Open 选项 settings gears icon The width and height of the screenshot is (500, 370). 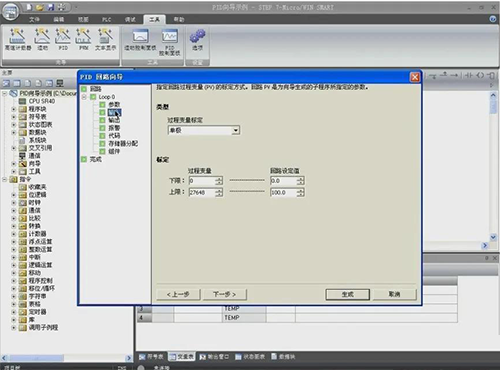click(197, 39)
